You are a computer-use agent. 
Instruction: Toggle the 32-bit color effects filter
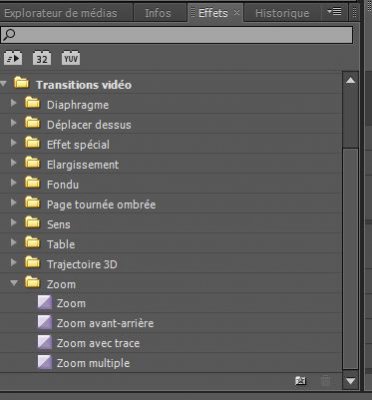click(x=42, y=58)
